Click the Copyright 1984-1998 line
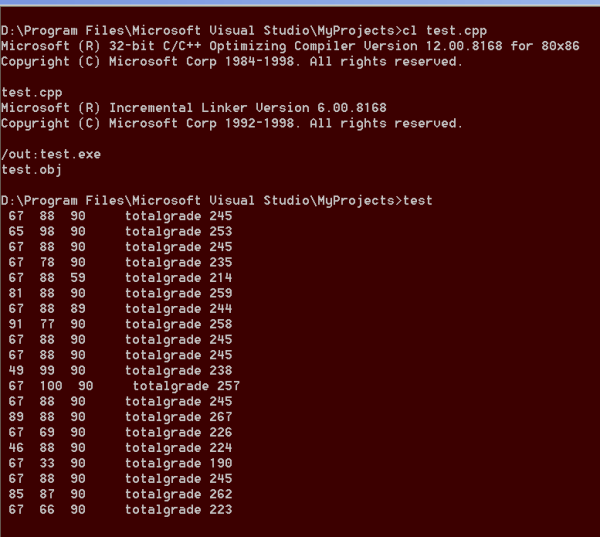Screen dimensions: 600x537 [x=231, y=61]
